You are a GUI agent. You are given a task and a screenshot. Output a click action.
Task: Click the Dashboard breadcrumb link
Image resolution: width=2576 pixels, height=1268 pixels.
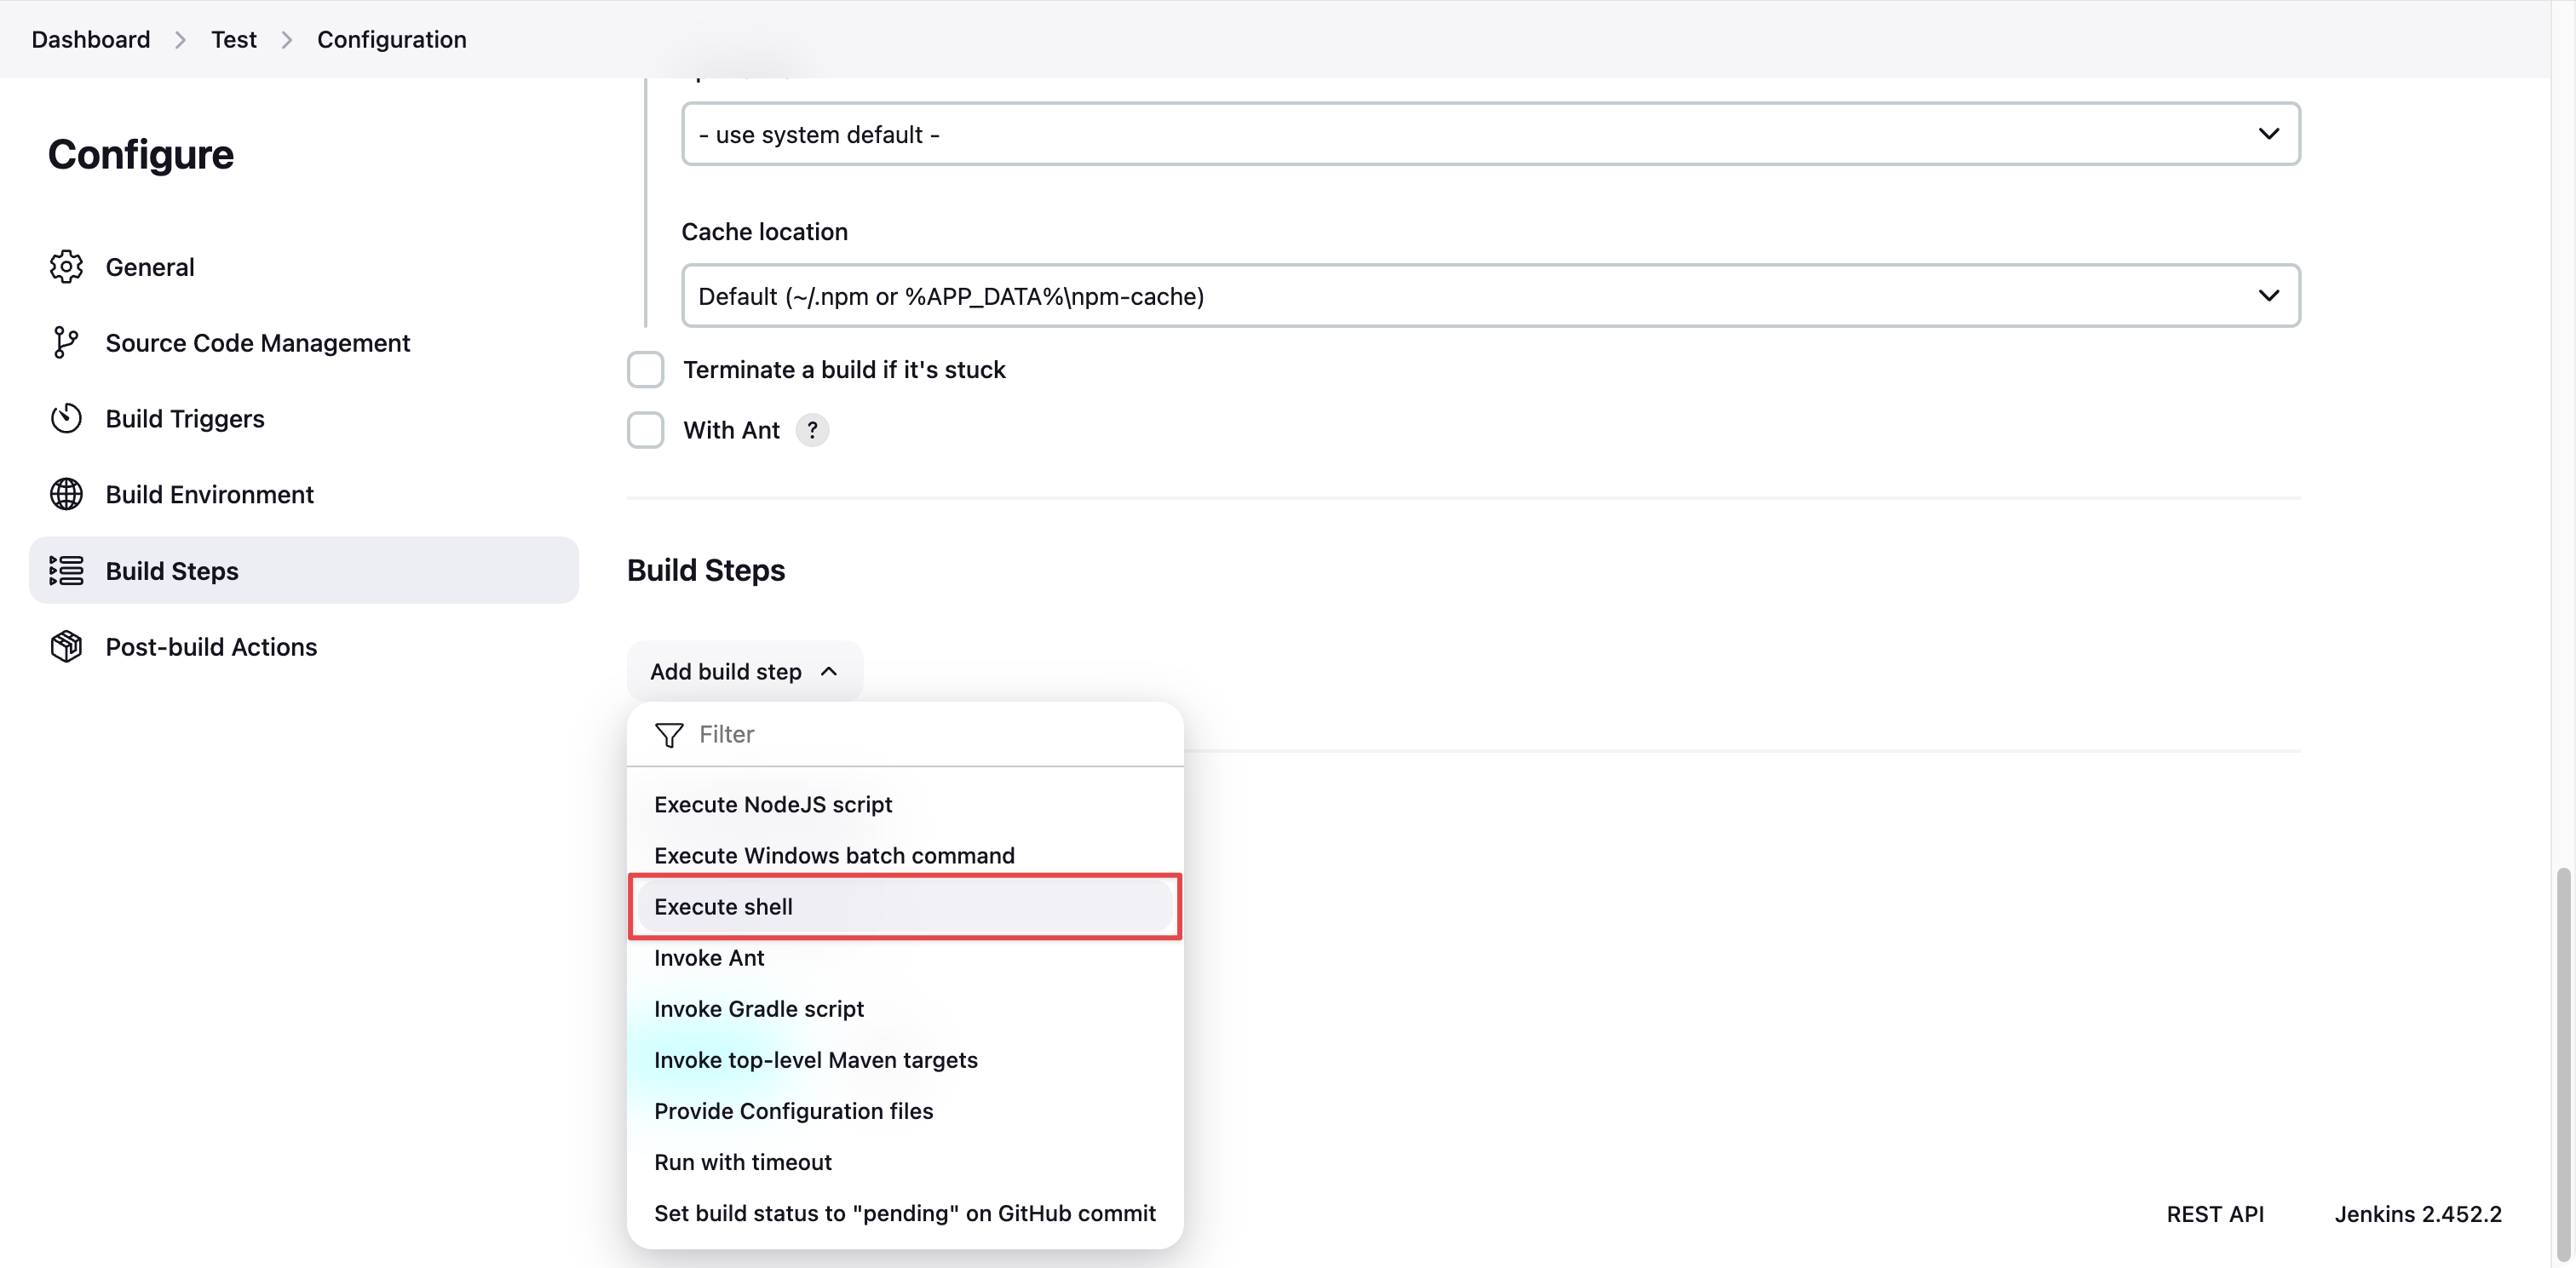click(x=90, y=37)
